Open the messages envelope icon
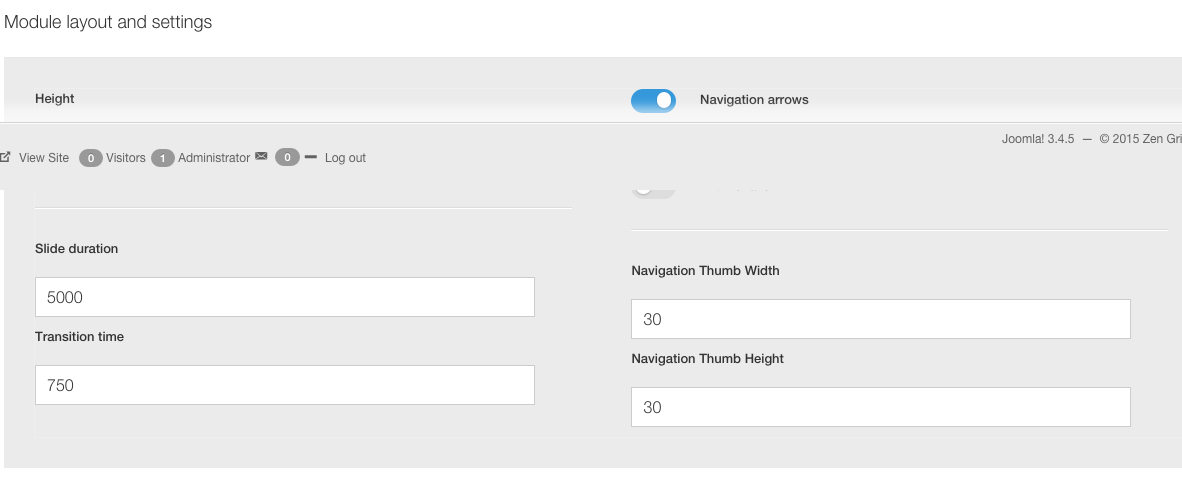The width and height of the screenshot is (1182, 482). point(261,156)
